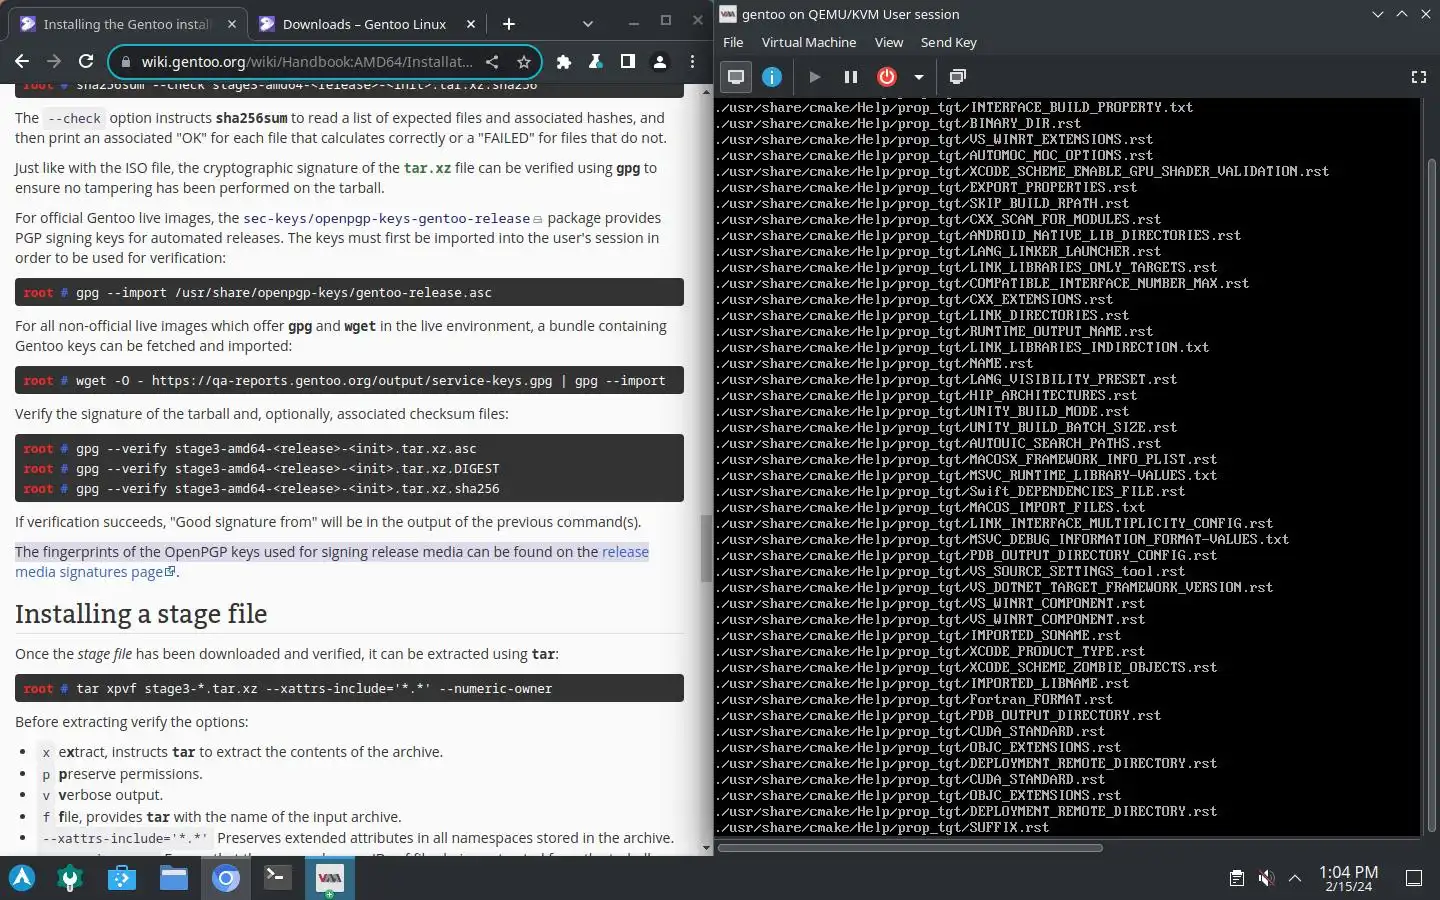The image size is (1440, 900).
Task: Open the browser profile icon
Action: [x=660, y=62]
